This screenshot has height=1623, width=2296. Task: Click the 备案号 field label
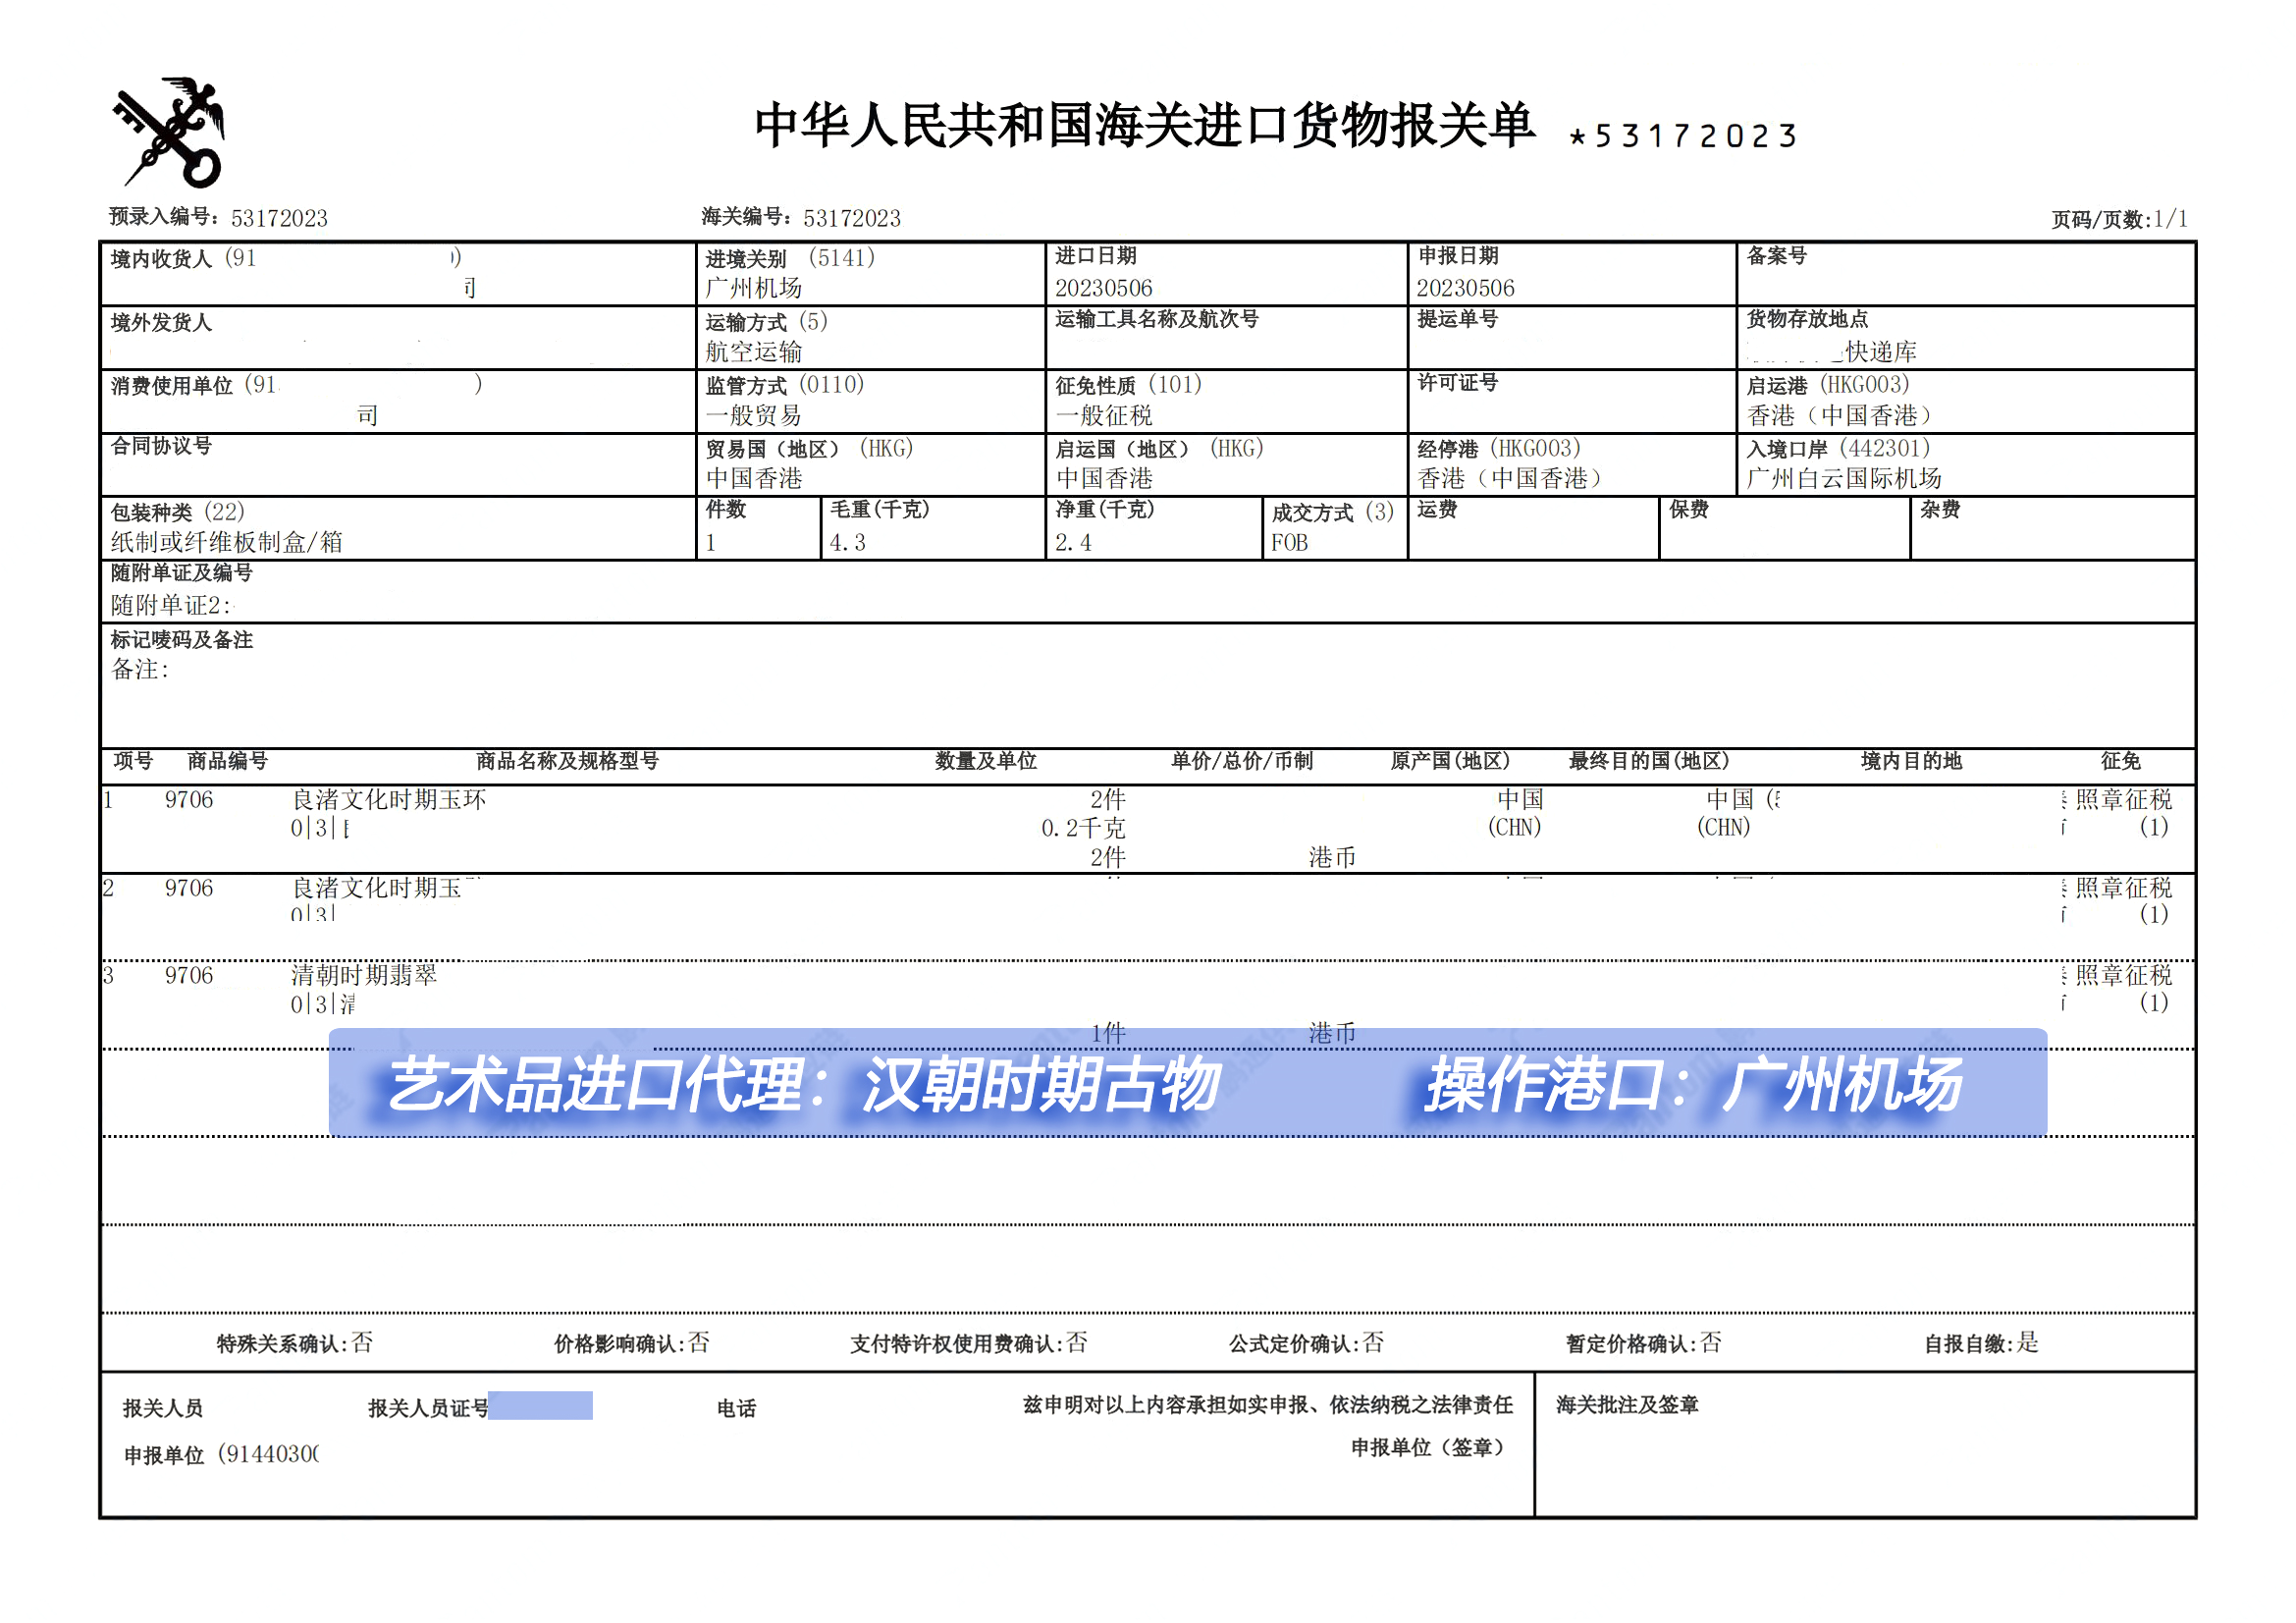click(1776, 255)
